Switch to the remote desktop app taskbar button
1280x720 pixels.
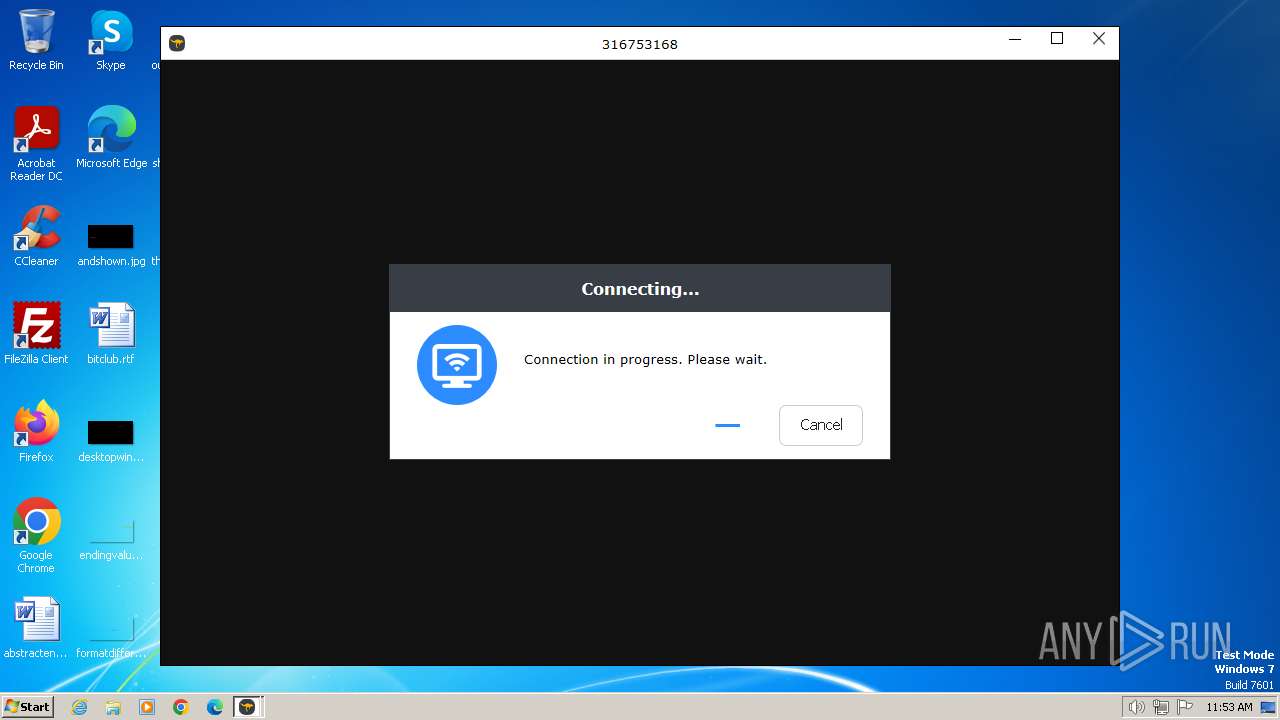247,707
